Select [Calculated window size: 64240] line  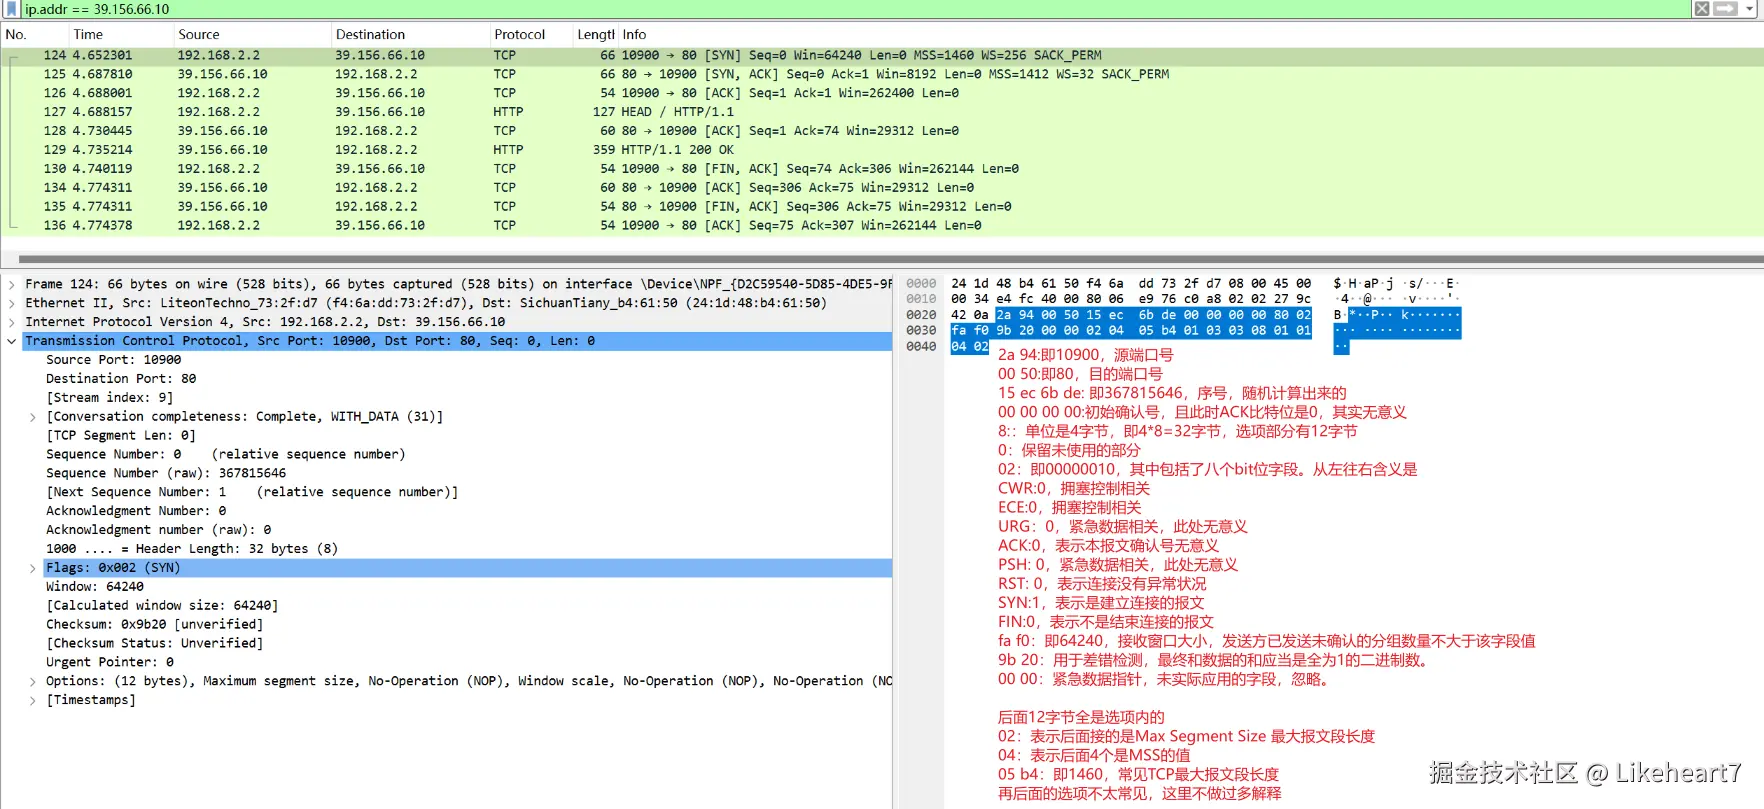click(x=161, y=606)
